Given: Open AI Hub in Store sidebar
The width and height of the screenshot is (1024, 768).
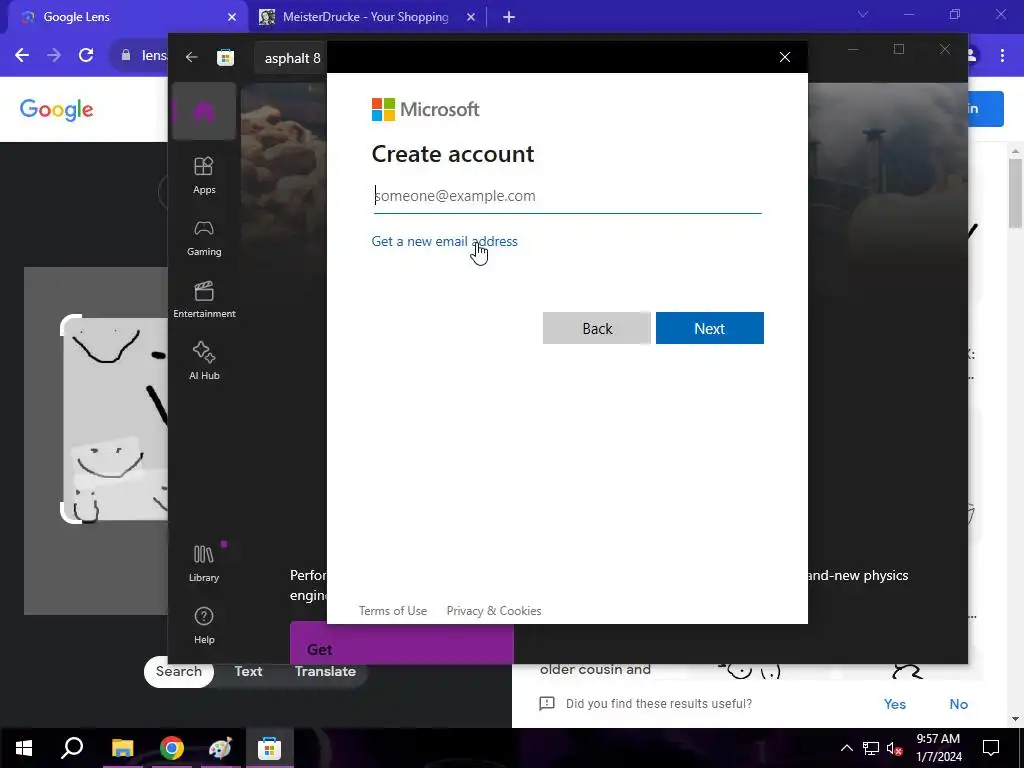Looking at the screenshot, I should (204, 360).
